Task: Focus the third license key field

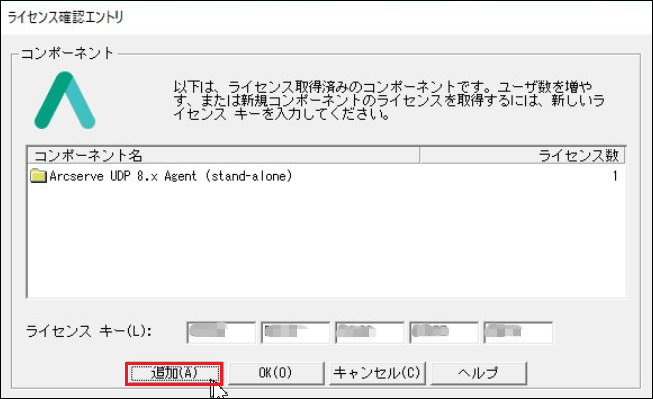Action: point(369,332)
